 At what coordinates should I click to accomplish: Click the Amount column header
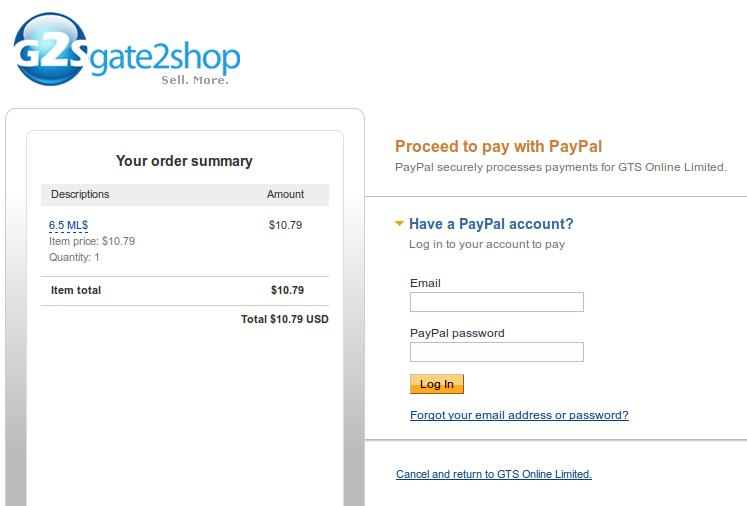point(285,194)
